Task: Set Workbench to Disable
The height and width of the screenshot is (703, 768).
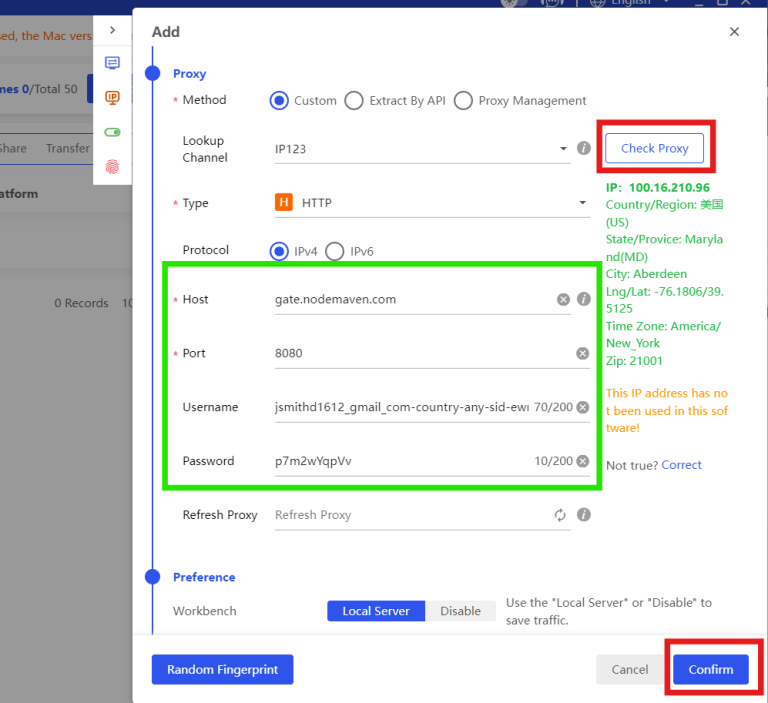Action: coord(460,611)
